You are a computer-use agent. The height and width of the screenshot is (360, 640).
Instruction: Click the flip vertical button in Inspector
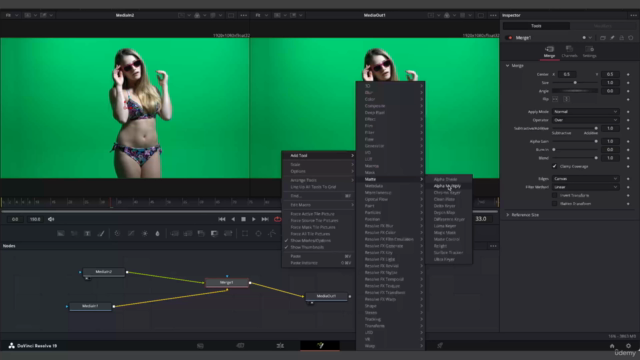point(566,99)
